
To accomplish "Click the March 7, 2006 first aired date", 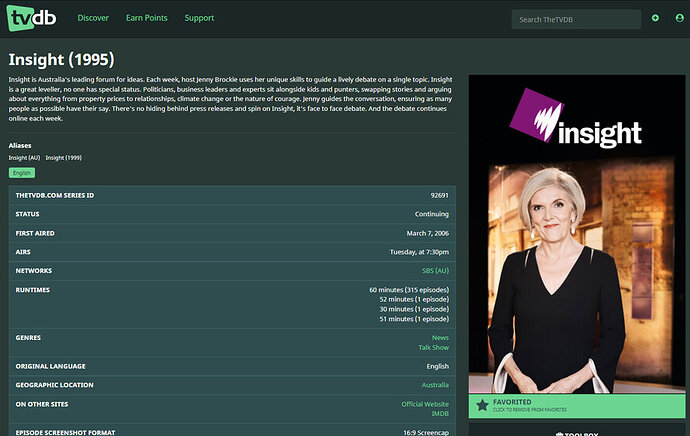I will (x=428, y=233).
